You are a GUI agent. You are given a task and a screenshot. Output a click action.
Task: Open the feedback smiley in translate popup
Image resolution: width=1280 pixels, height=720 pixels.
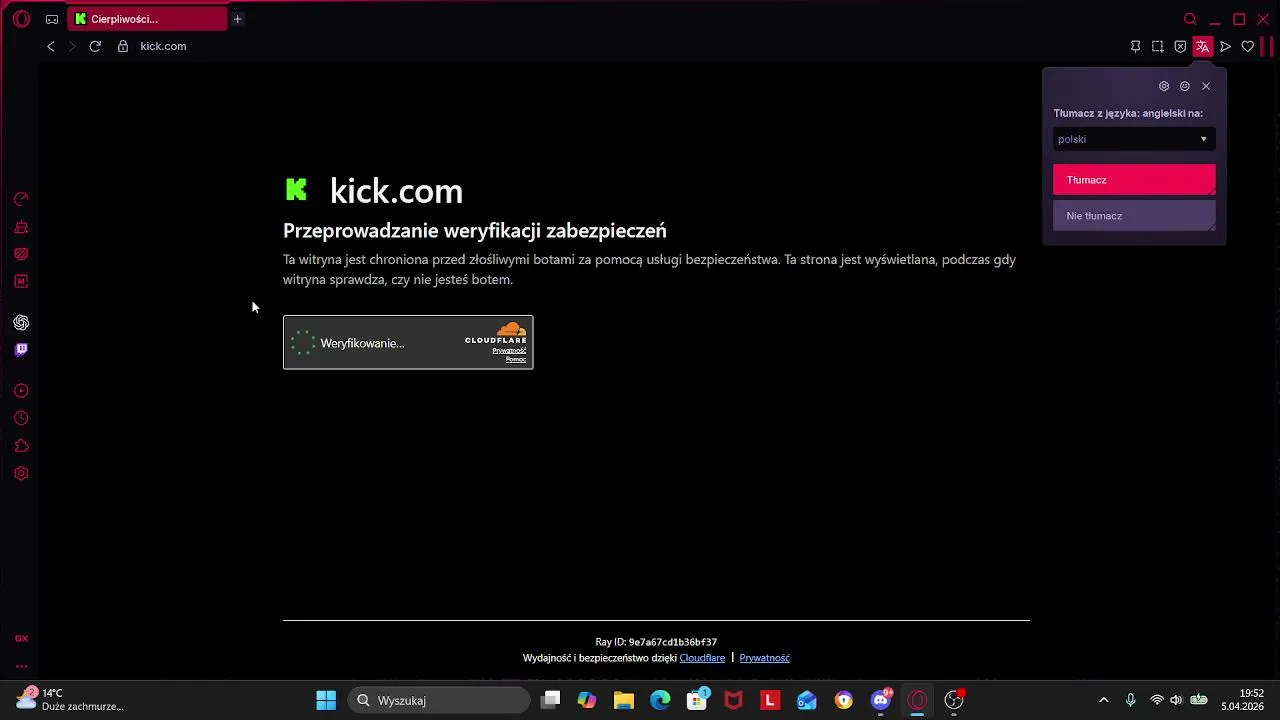coord(1185,86)
